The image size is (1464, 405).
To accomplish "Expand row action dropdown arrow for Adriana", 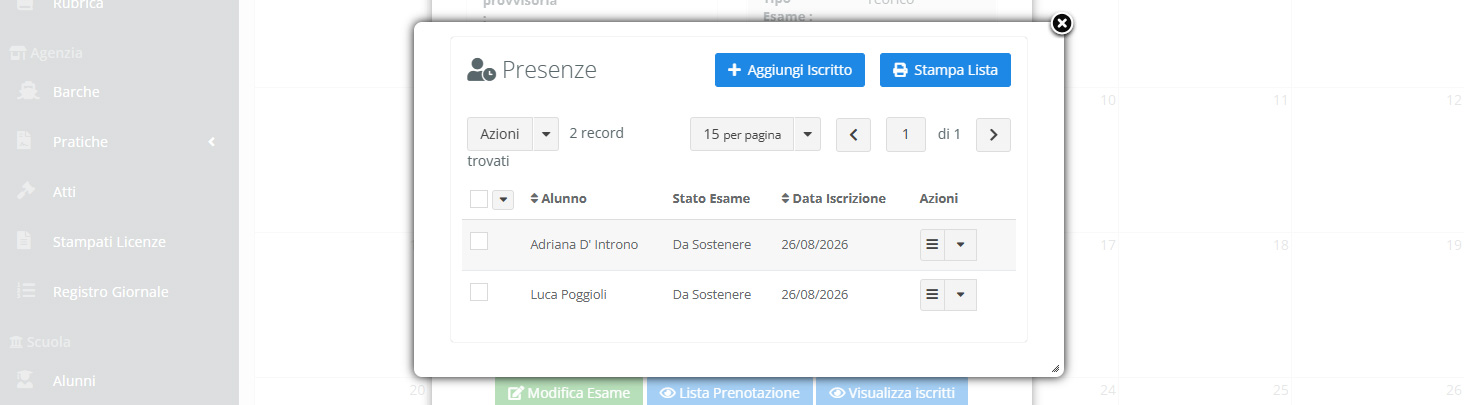I will pyautogui.click(x=961, y=245).
